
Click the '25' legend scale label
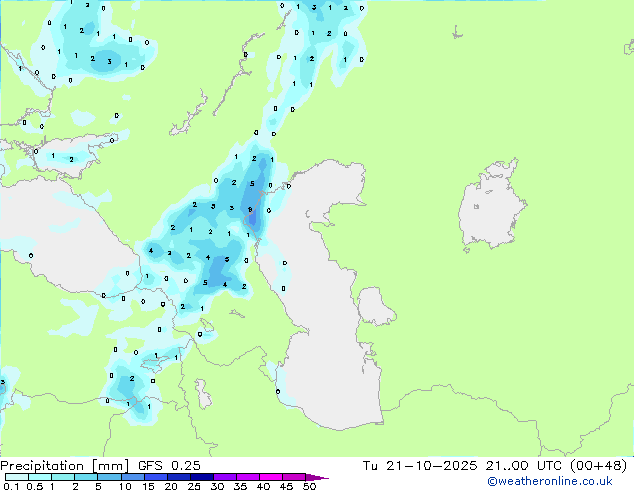pos(194,486)
